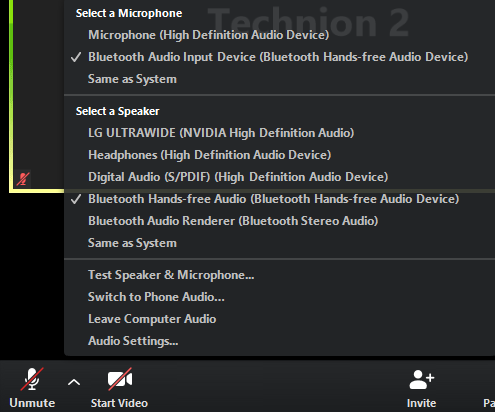Set speaker to Same as System

tap(132, 243)
